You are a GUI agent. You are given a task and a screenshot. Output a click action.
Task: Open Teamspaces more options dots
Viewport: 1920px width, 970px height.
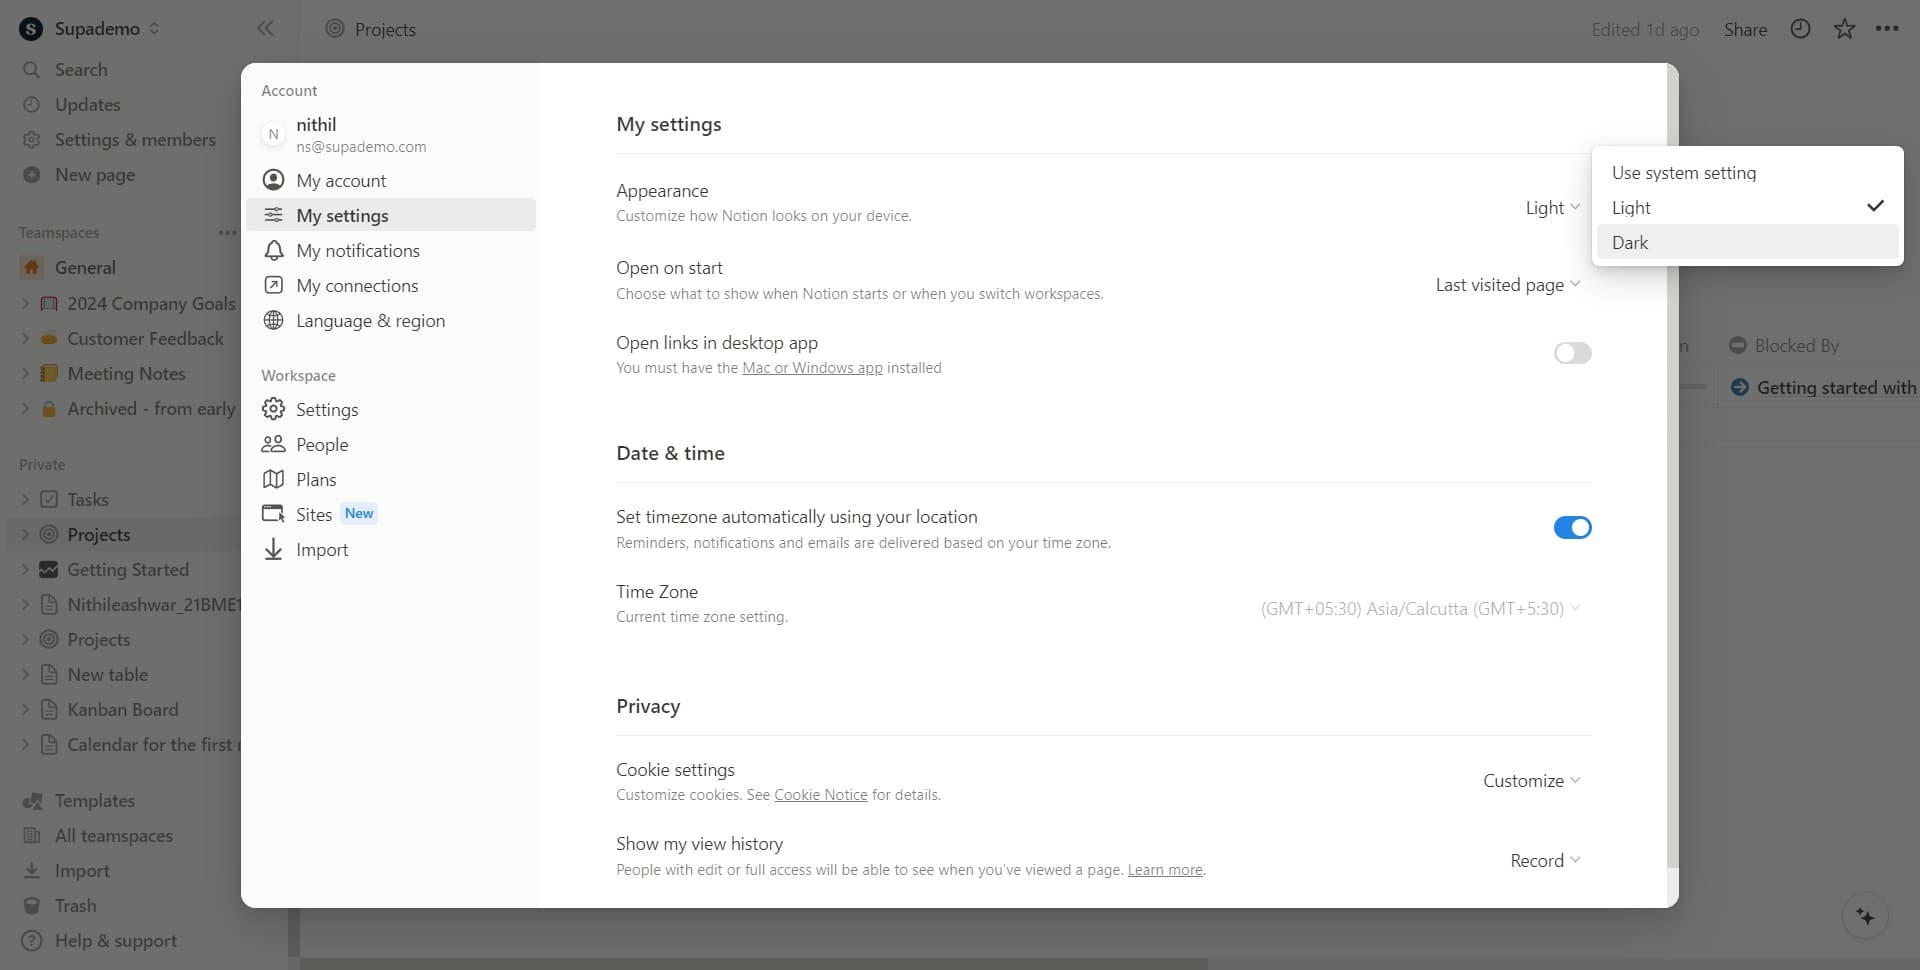click(x=227, y=233)
